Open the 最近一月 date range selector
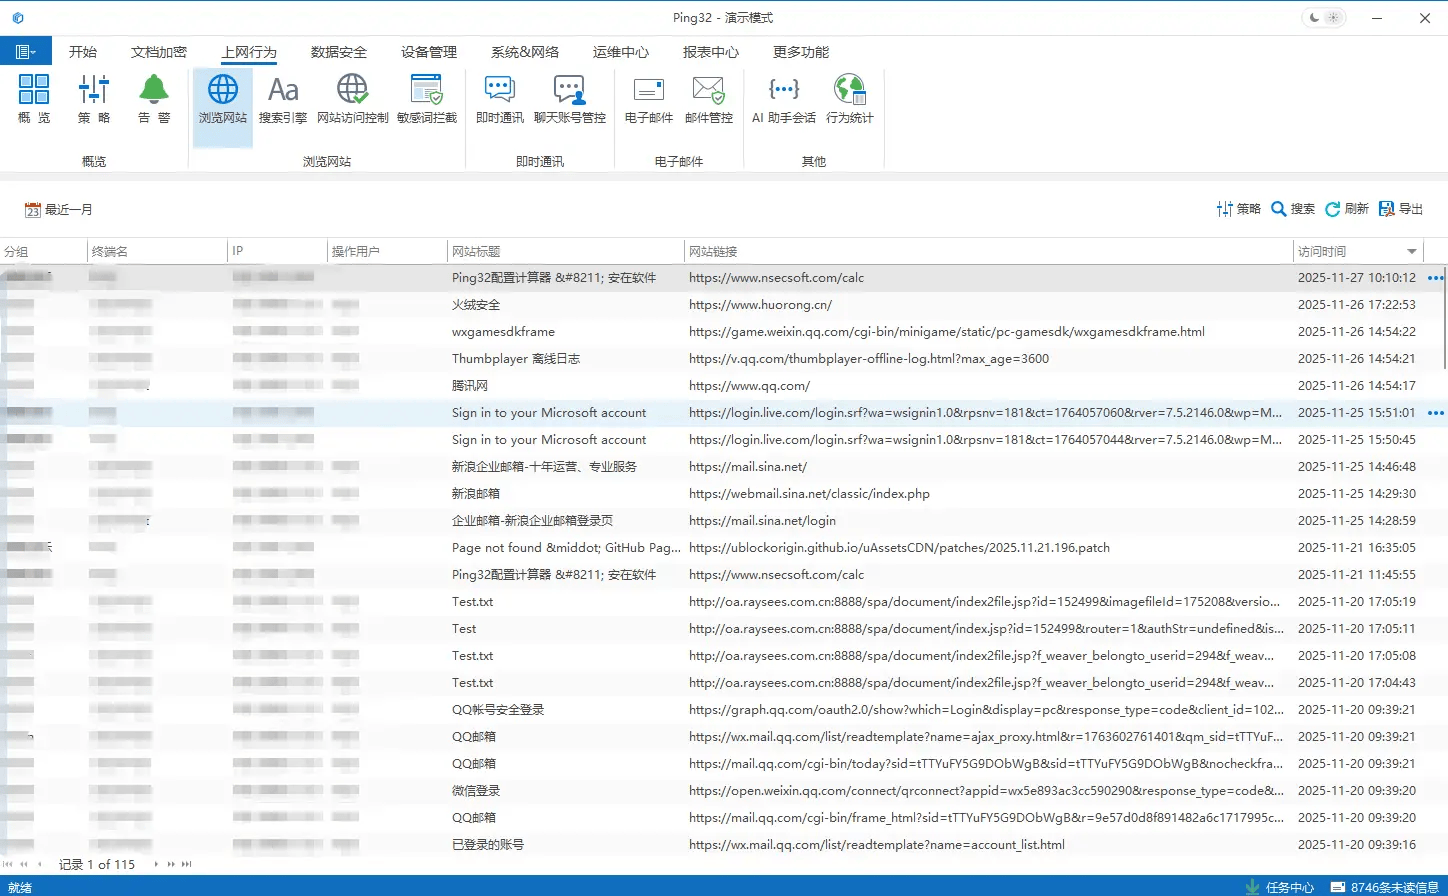Viewport: 1448px width, 896px height. [x=59, y=210]
